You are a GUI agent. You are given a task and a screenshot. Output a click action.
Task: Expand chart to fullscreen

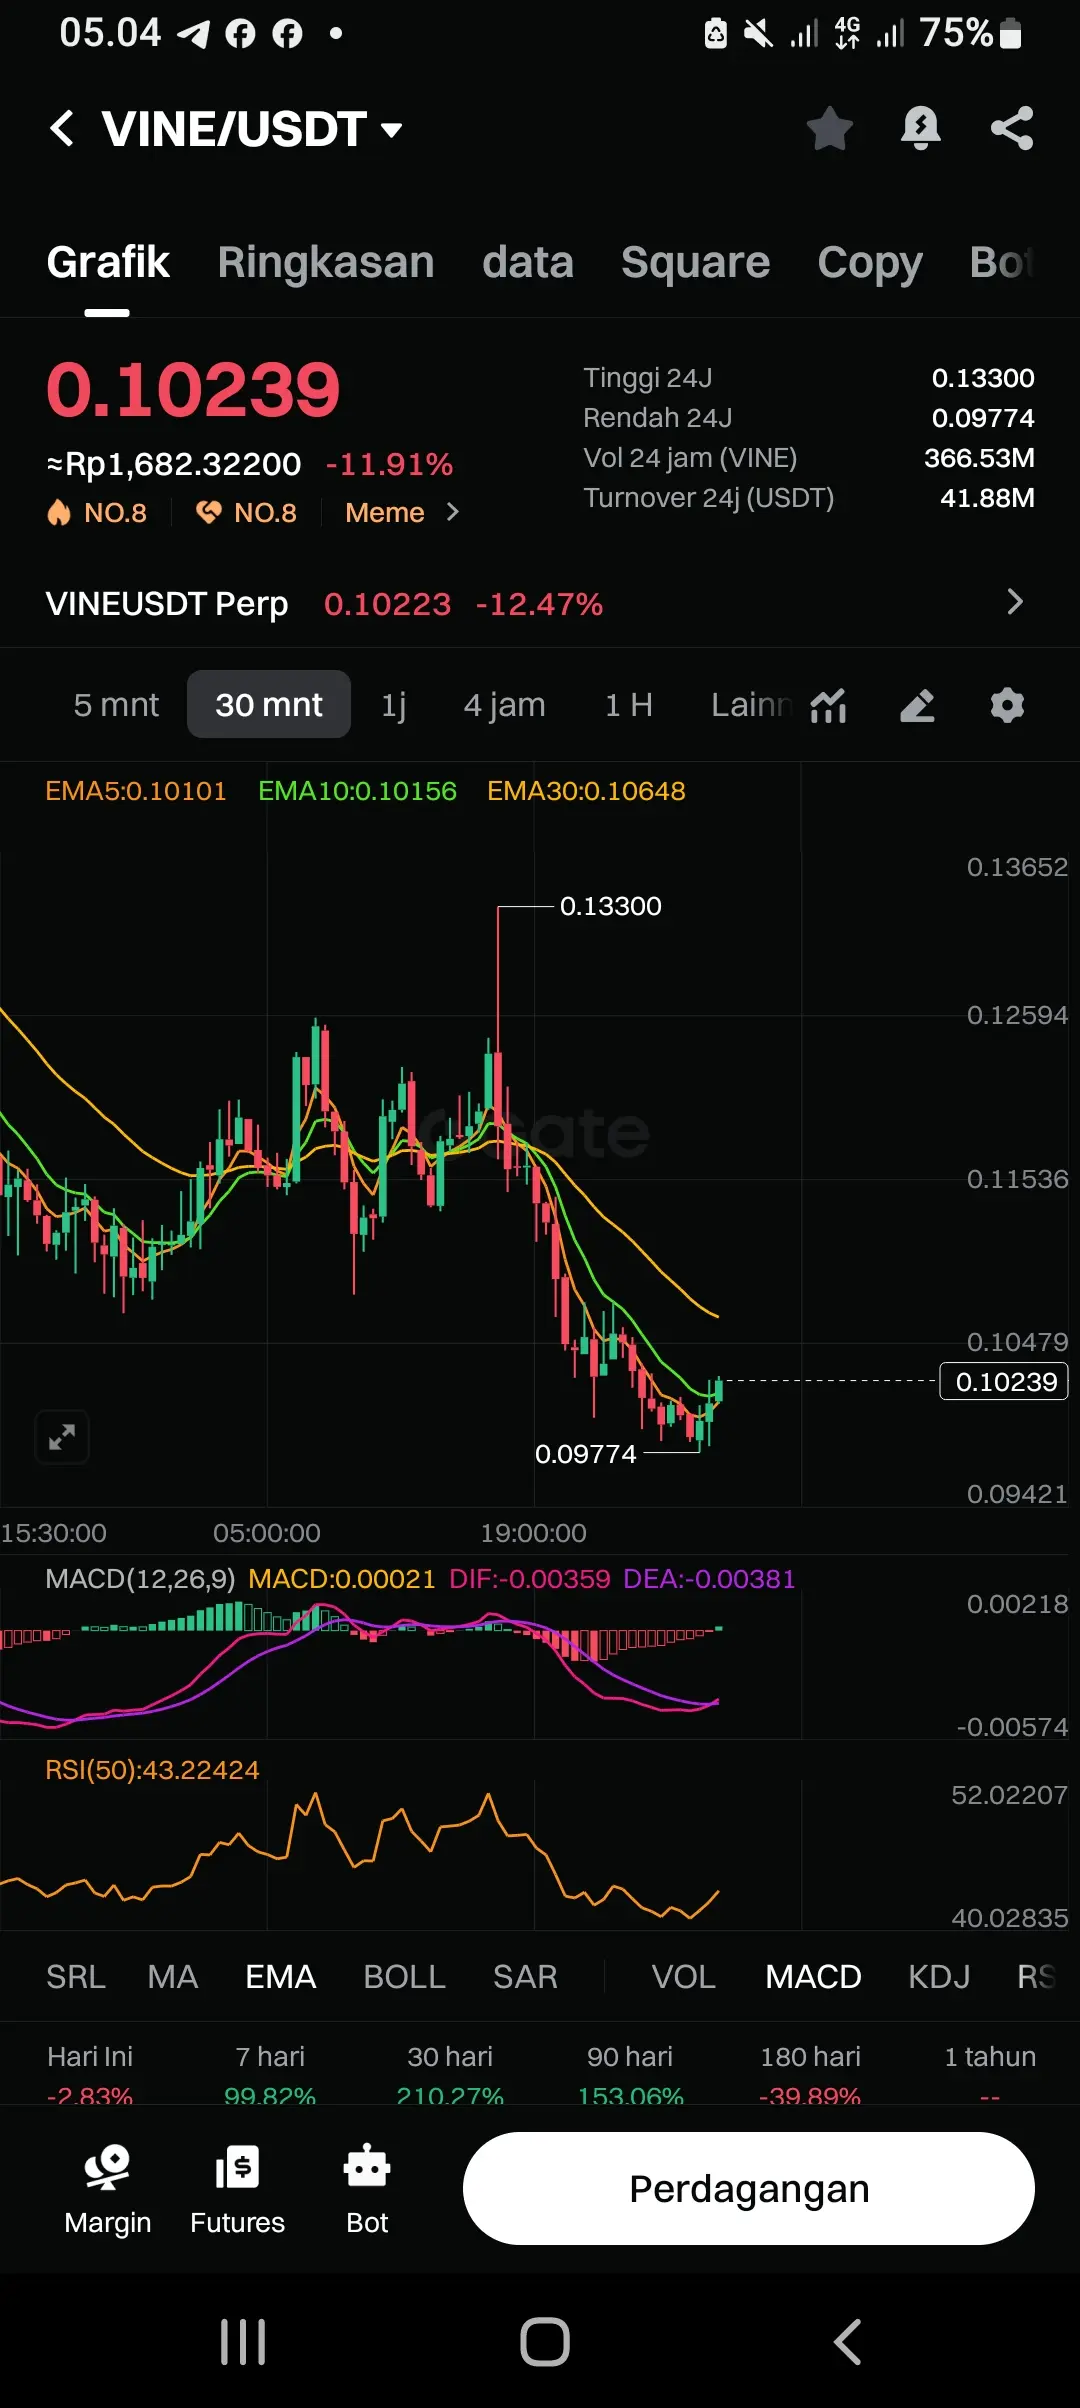click(x=62, y=1438)
